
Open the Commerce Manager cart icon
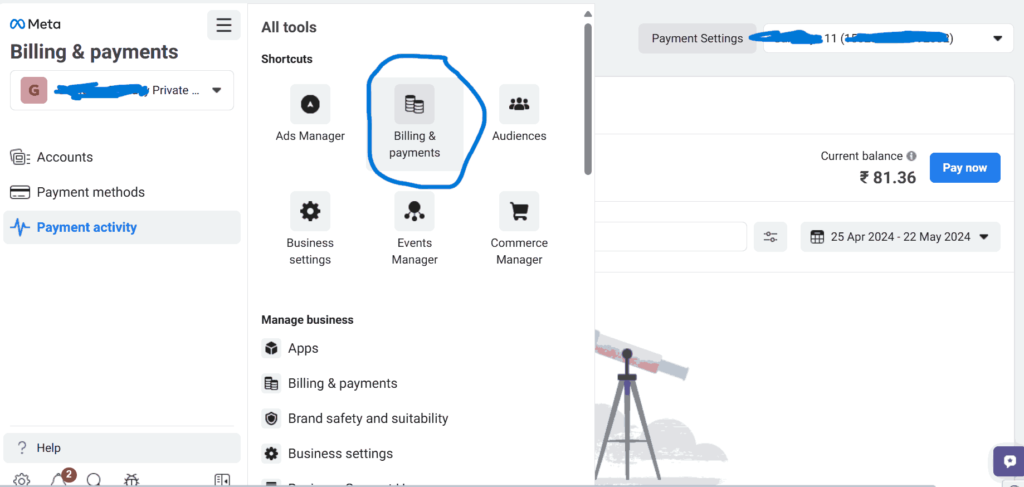[x=518, y=211]
